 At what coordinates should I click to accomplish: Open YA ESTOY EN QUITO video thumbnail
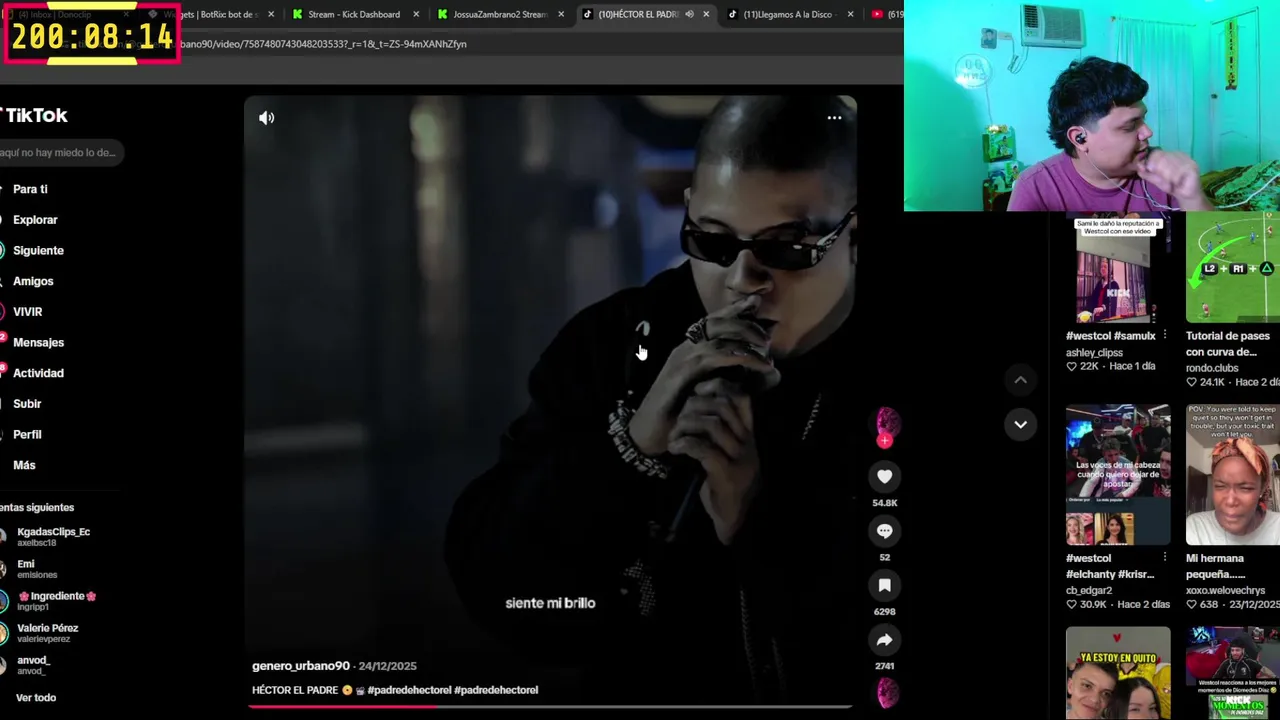pyautogui.click(x=1118, y=673)
